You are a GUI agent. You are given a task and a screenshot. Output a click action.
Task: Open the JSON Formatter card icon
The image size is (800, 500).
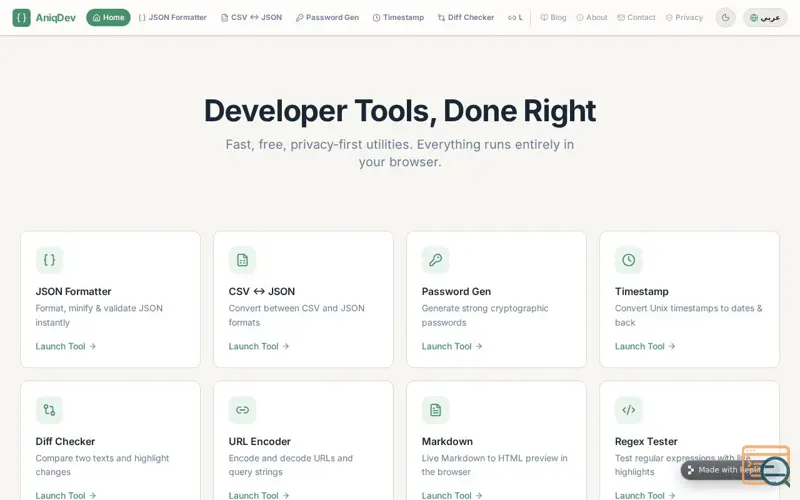49,260
